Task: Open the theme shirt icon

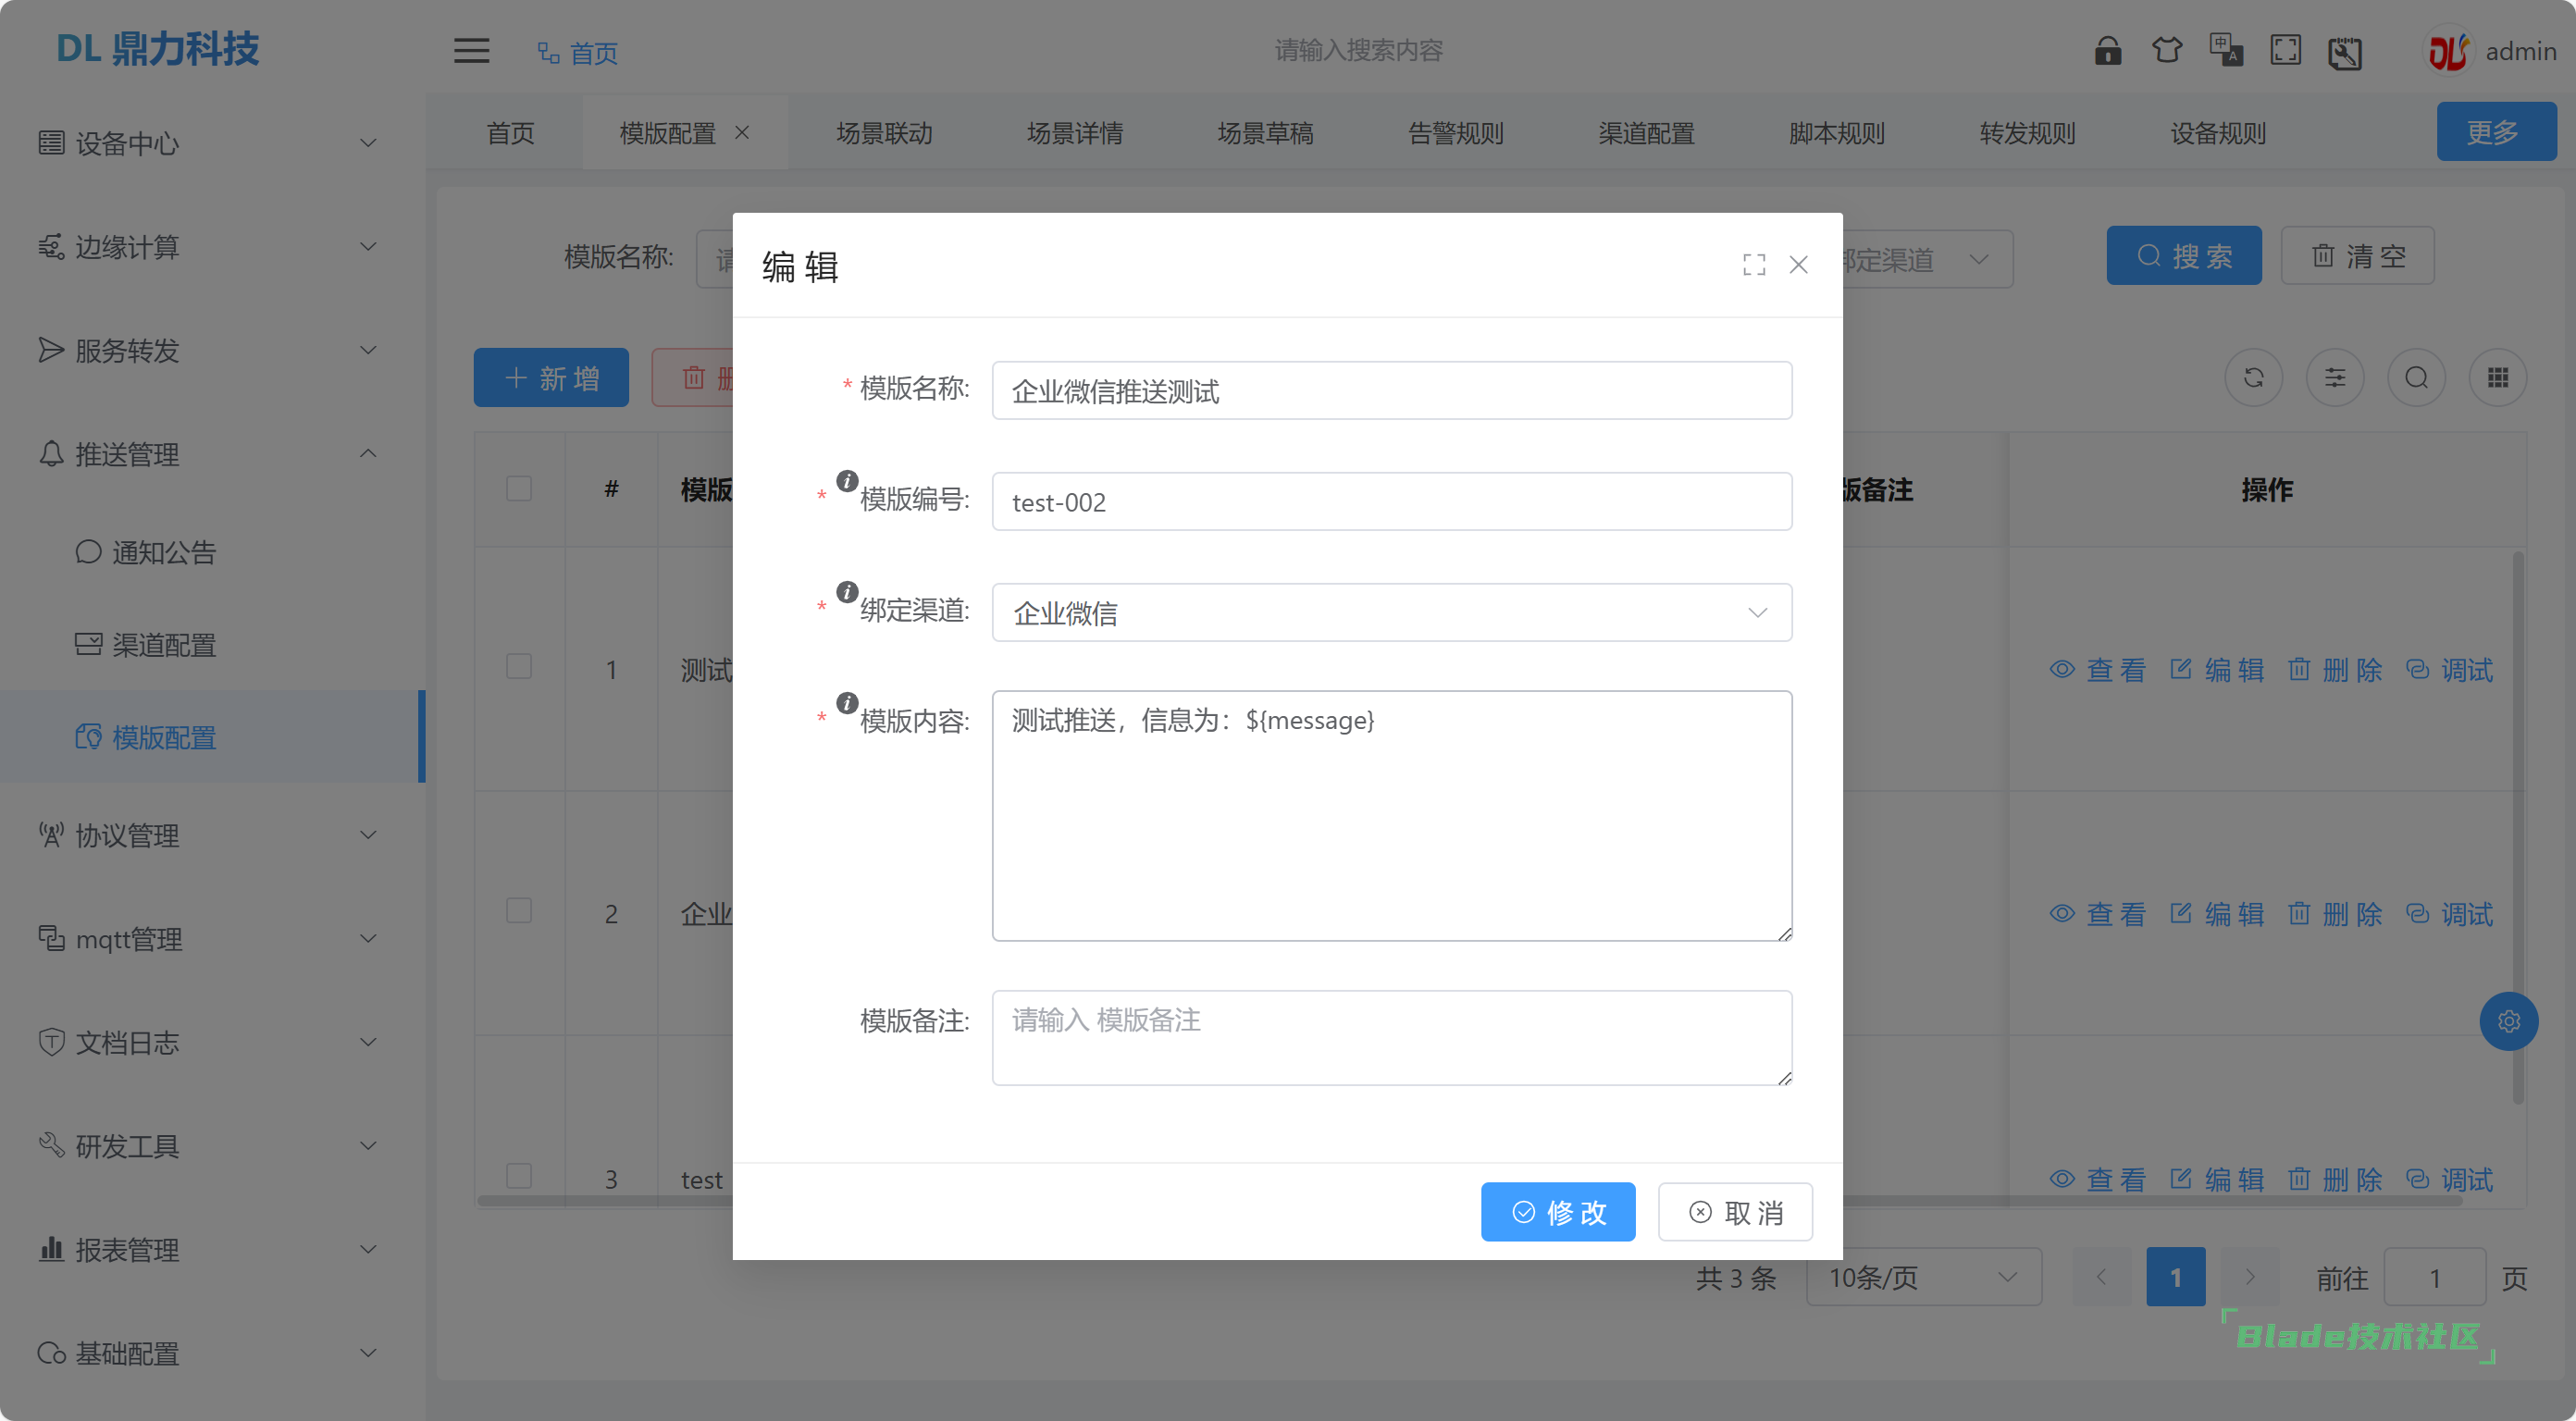Action: (2166, 50)
